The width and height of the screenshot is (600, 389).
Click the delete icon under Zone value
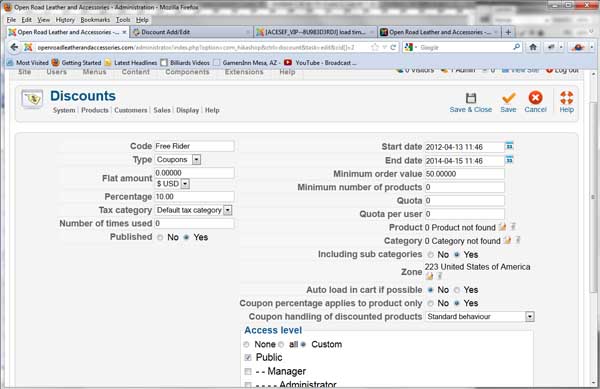point(439,276)
